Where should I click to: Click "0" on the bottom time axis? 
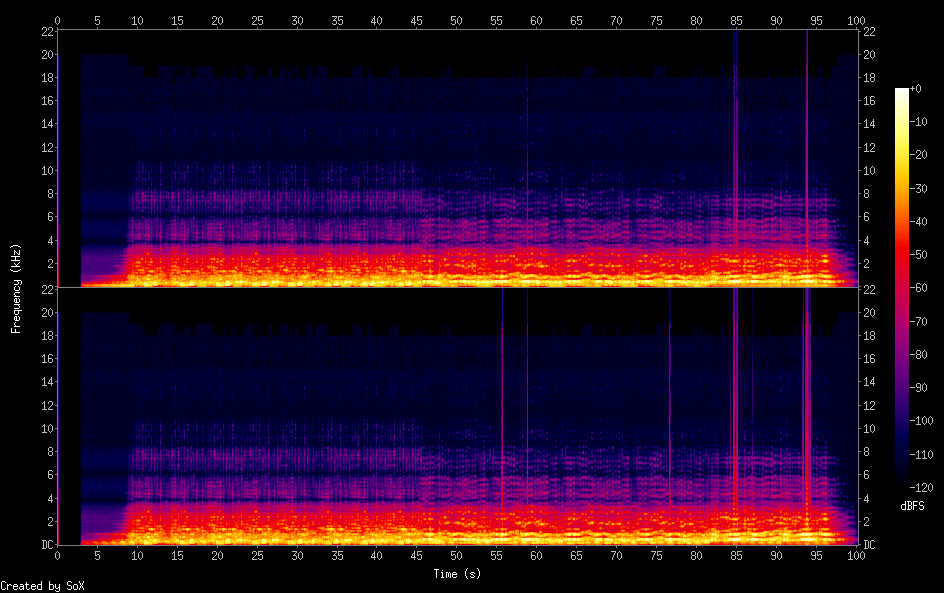pos(57,556)
